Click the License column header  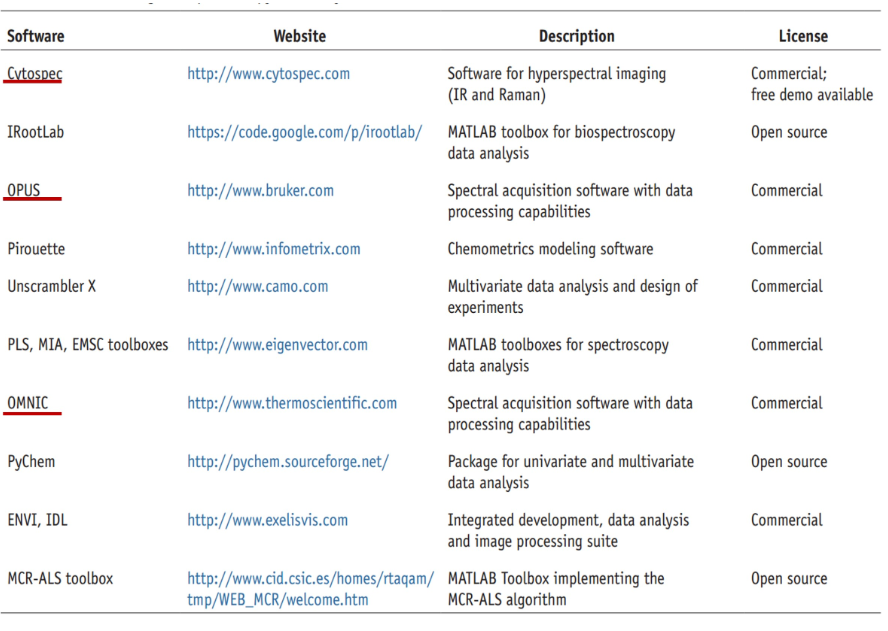[x=803, y=36]
